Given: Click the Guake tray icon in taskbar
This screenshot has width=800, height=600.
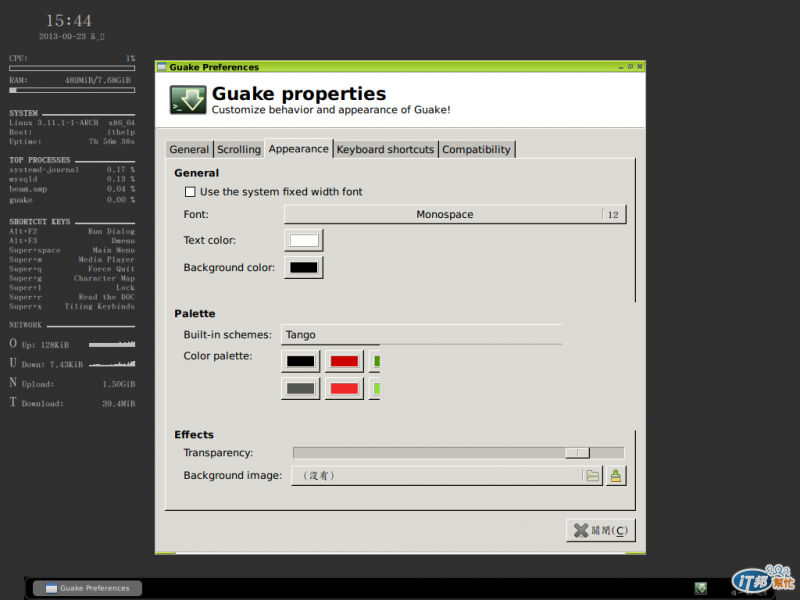Looking at the screenshot, I should pos(701,588).
